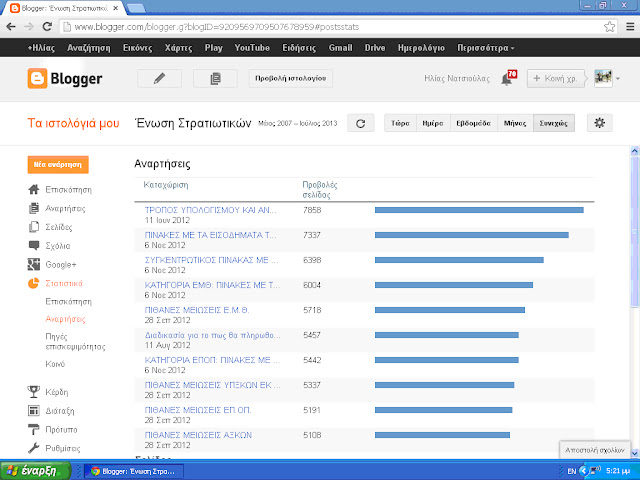Click the Ηλίας Νατσιούλας username text

[457, 78]
